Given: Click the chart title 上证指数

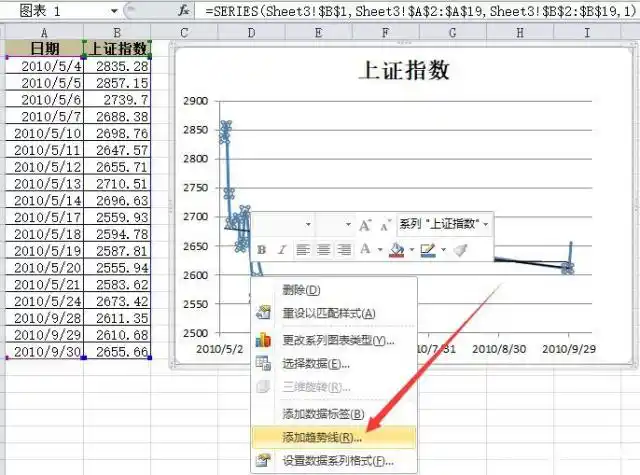Looking at the screenshot, I should coord(404,70).
